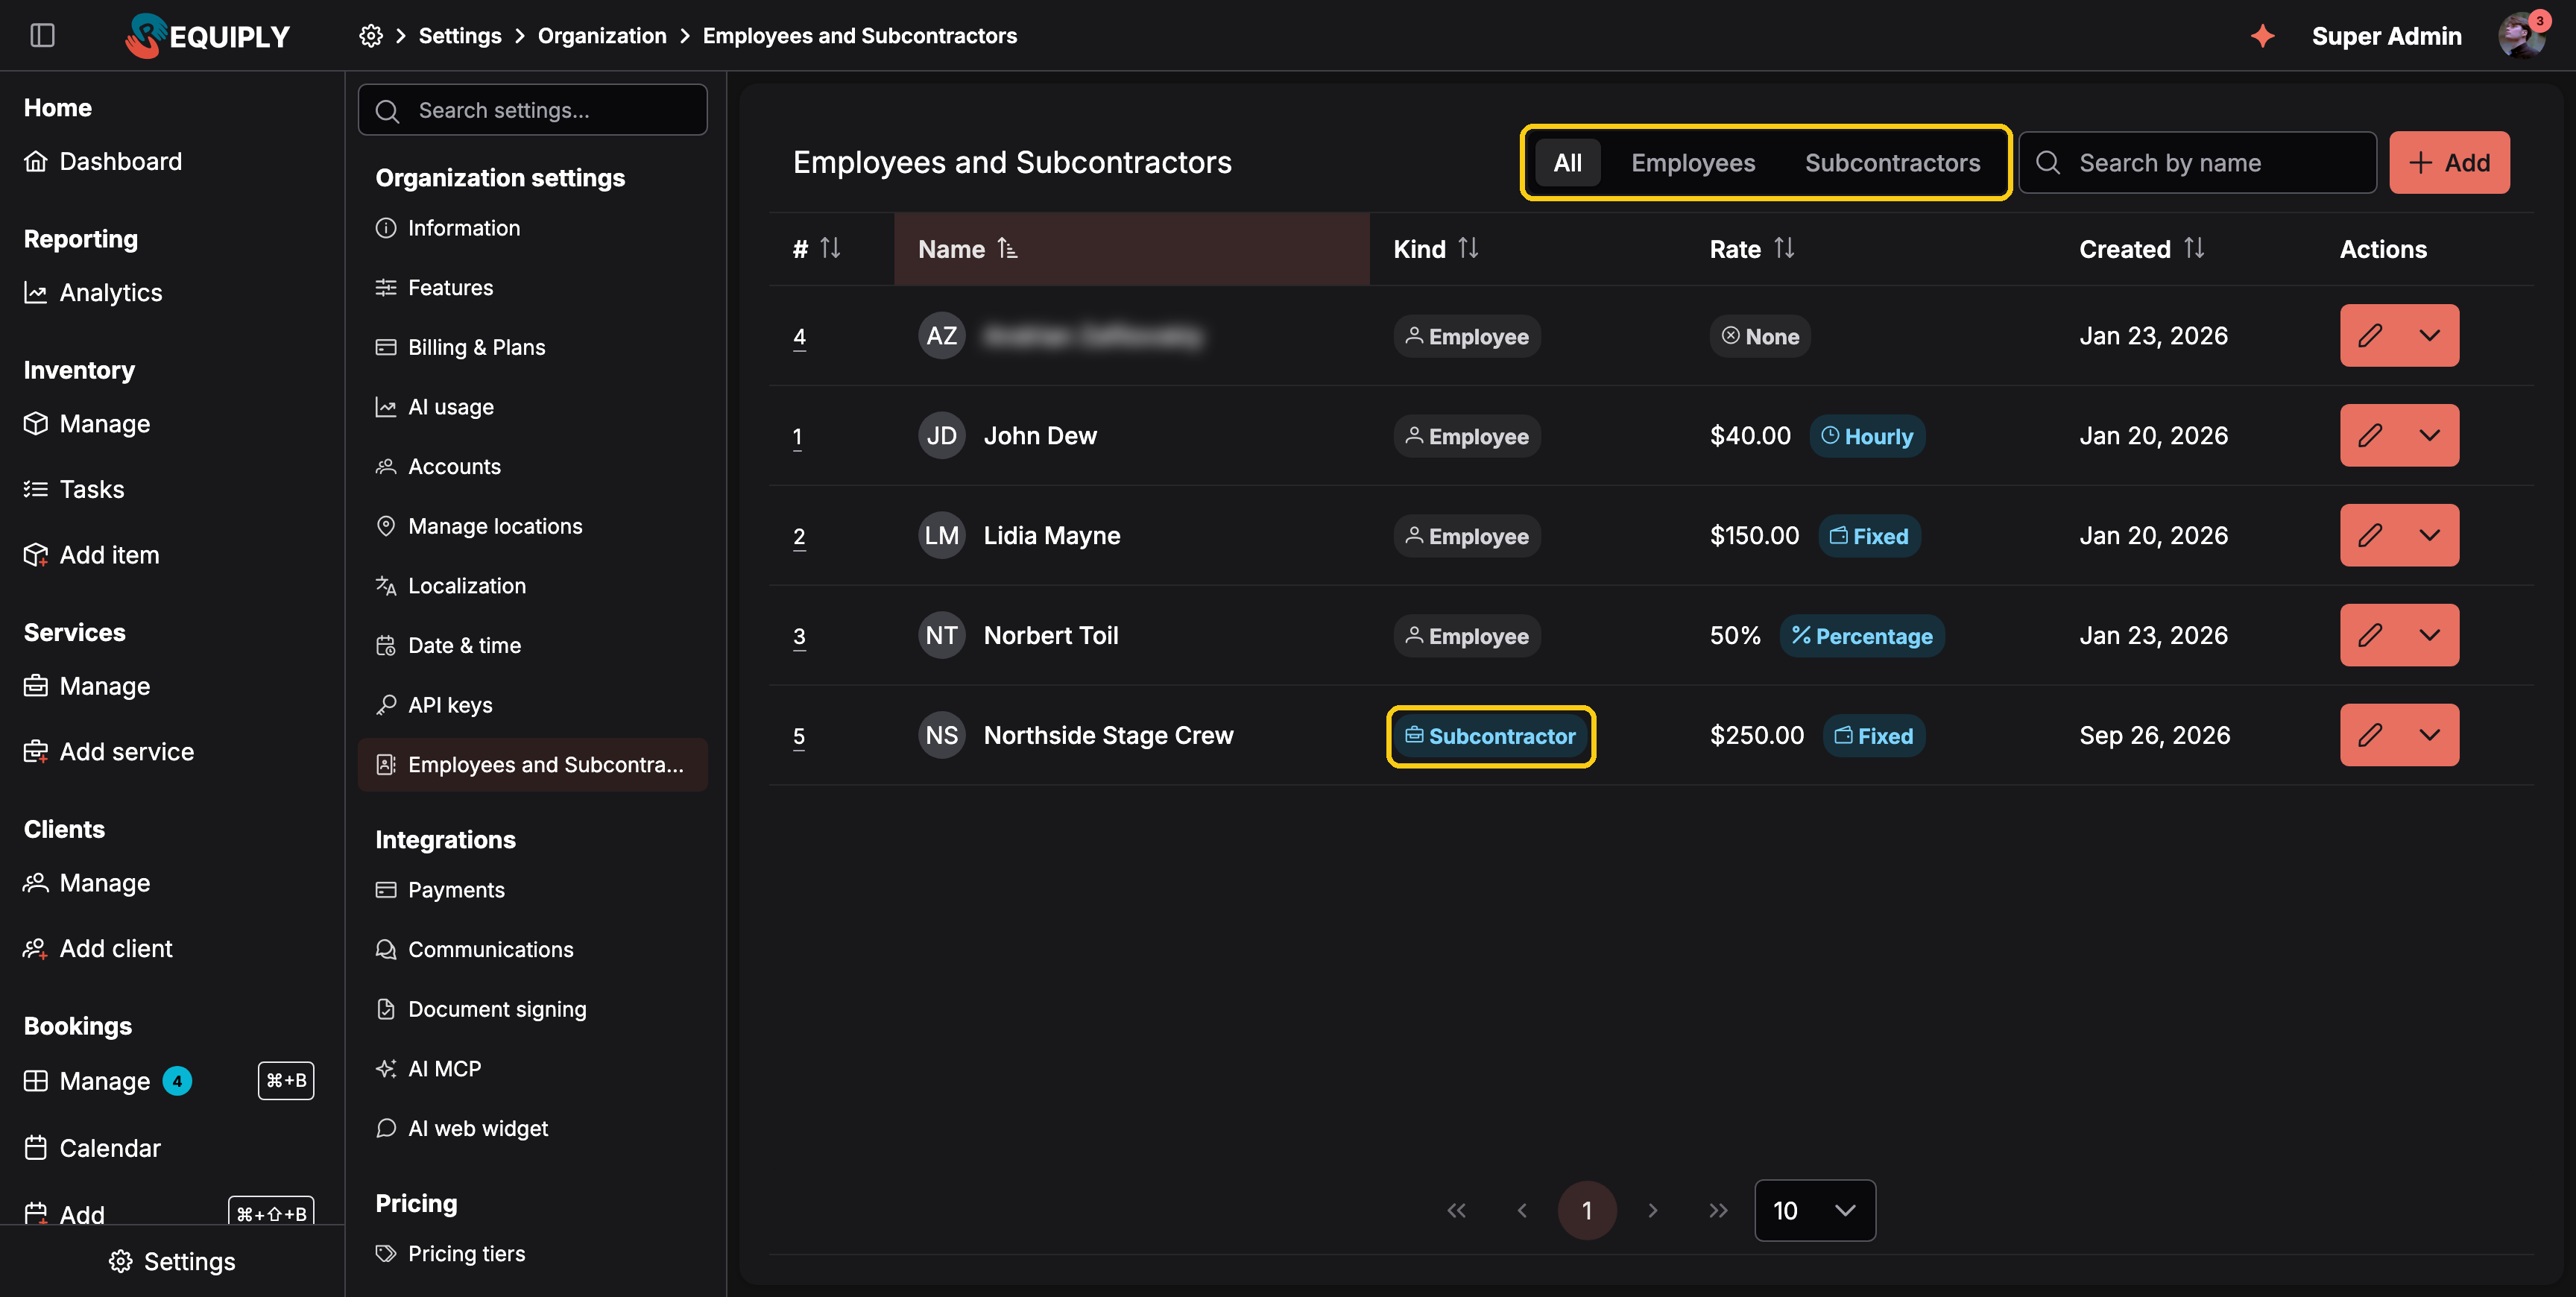Open API keys settings
This screenshot has height=1297, width=2576.
tap(450, 705)
